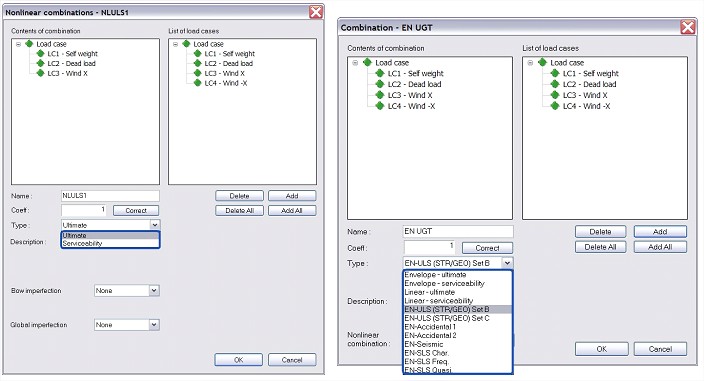Image resolution: width=704 pixels, height=381 pixels.
Task: Click LC1 diamond icon in NLULS1 list of load cases
Action: (198, 53)
